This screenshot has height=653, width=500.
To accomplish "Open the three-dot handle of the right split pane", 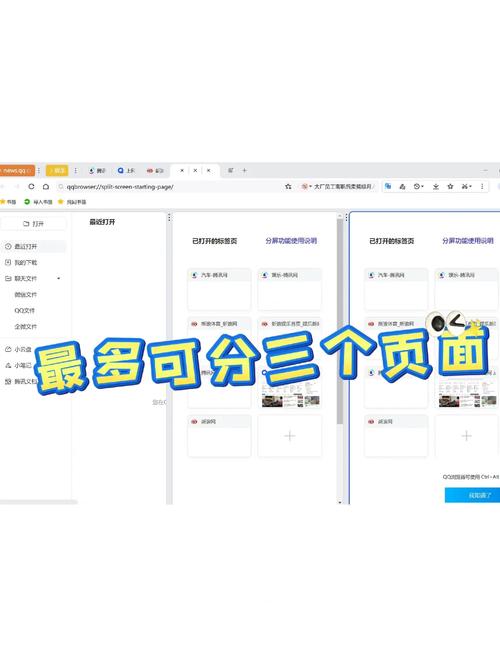I will [346, 217].
